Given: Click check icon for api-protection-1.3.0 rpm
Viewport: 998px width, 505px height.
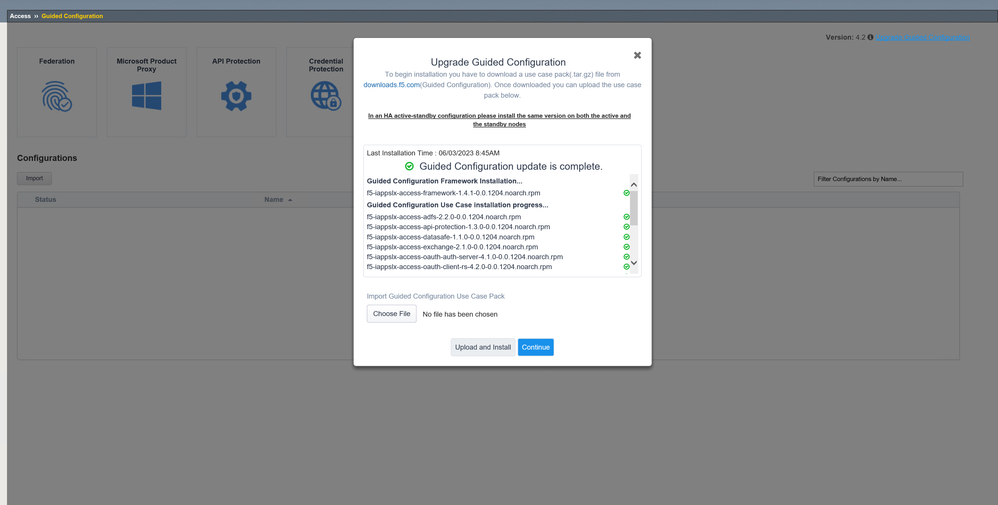Looking at the screenshot, I should pyautogui.click(x=626, y=227).
